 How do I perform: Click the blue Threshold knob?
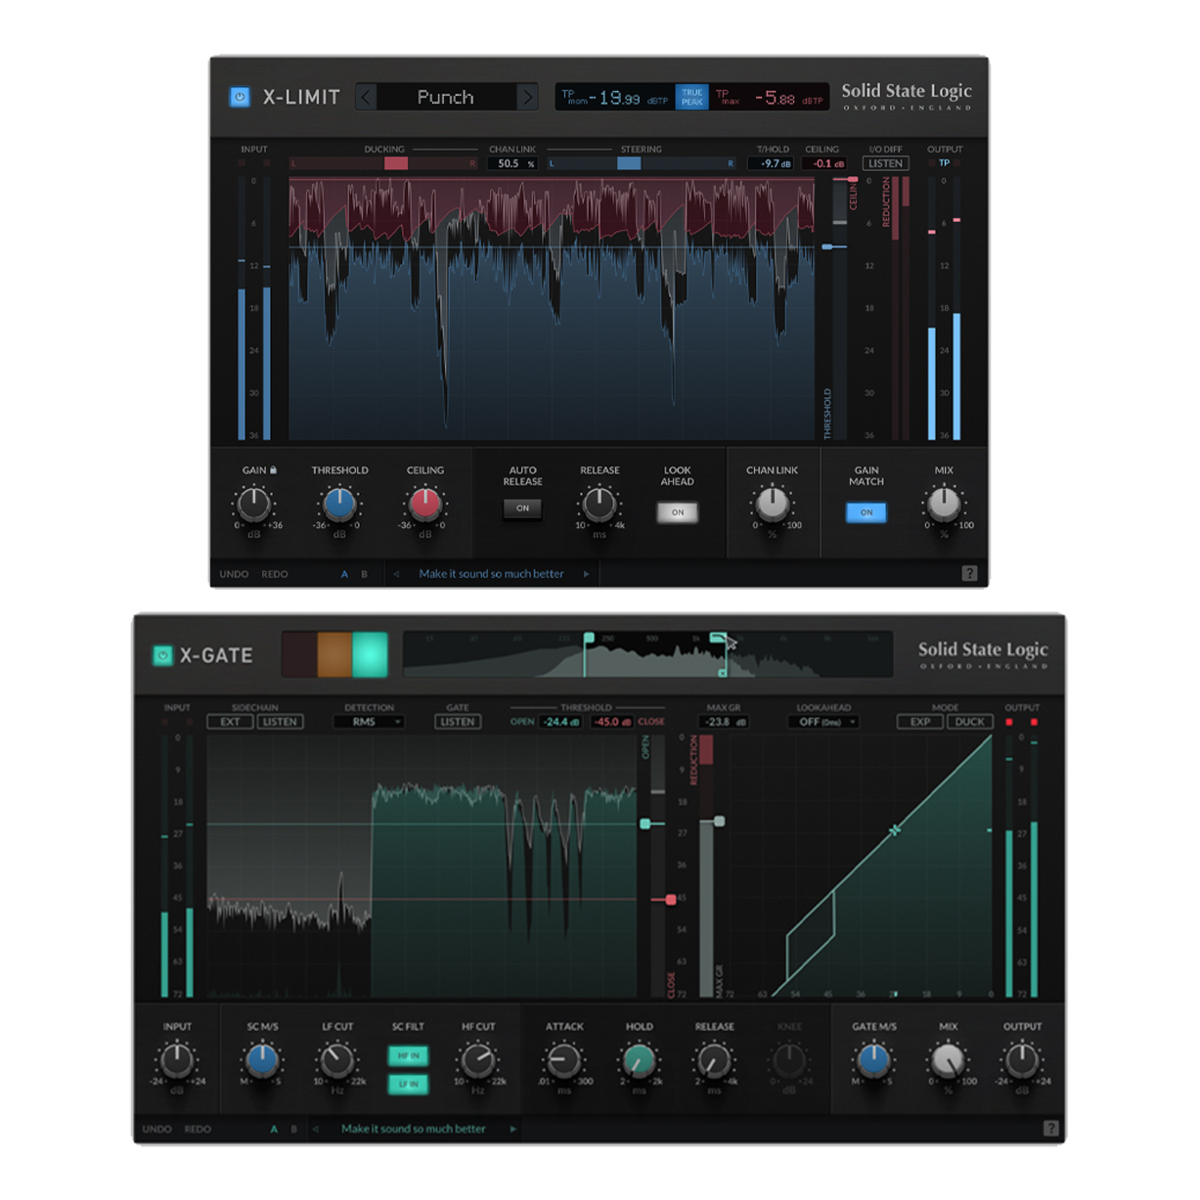(339, 505)
